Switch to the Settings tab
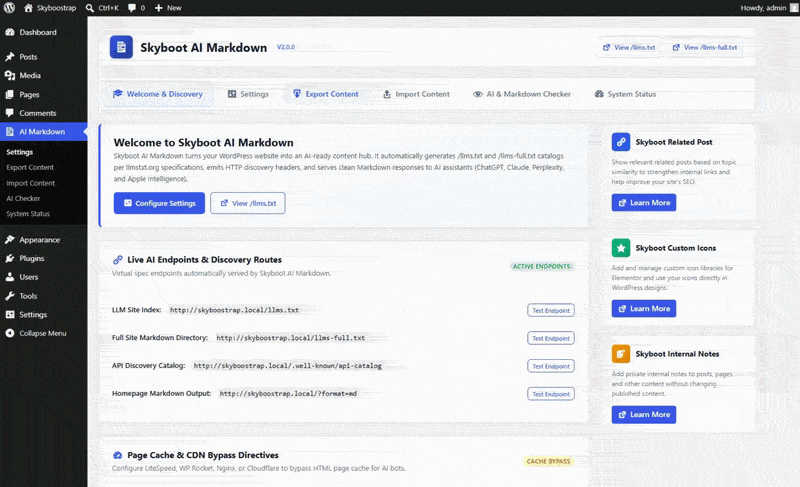The image size is (800, 487). (x=248, y=94)
